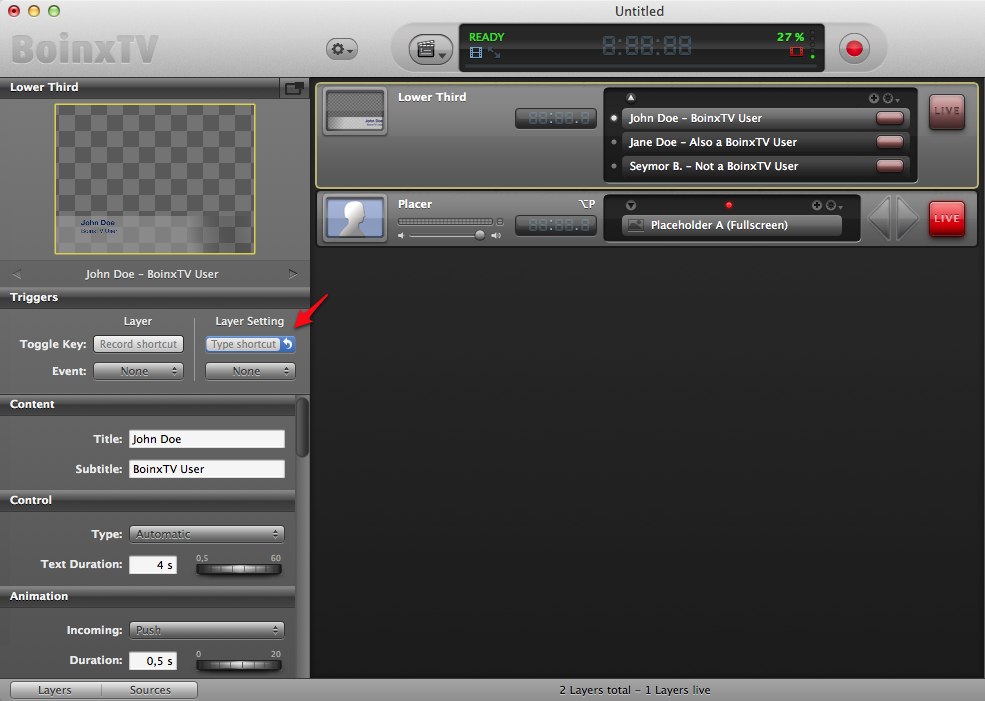
Task: Select the Jane Doe – Also a BoinxTV User row
Action: [764, 142]
